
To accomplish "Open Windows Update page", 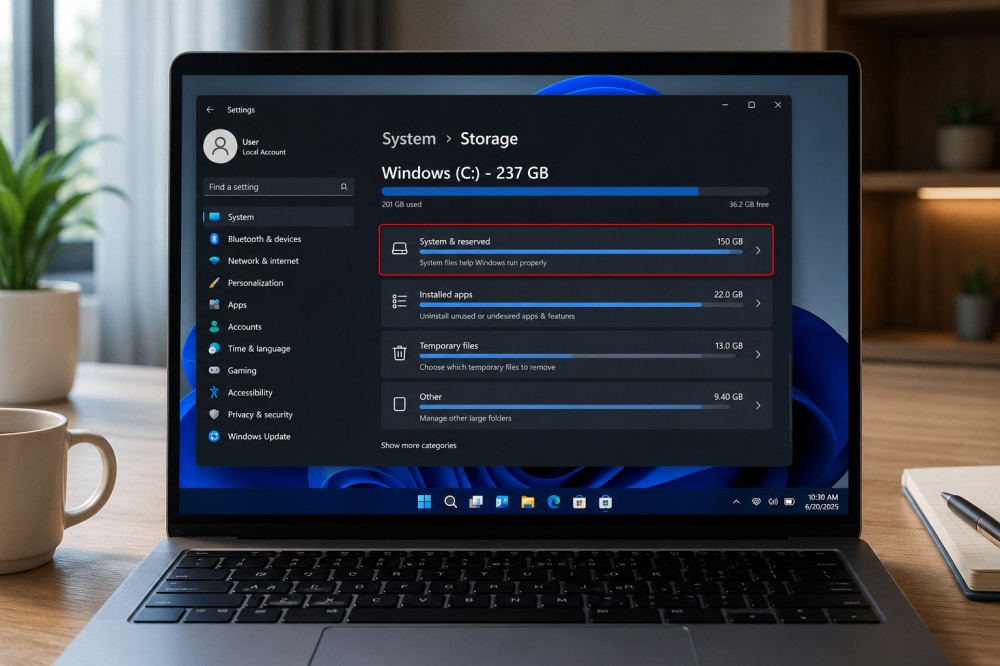I will click(x=278, y=436).
